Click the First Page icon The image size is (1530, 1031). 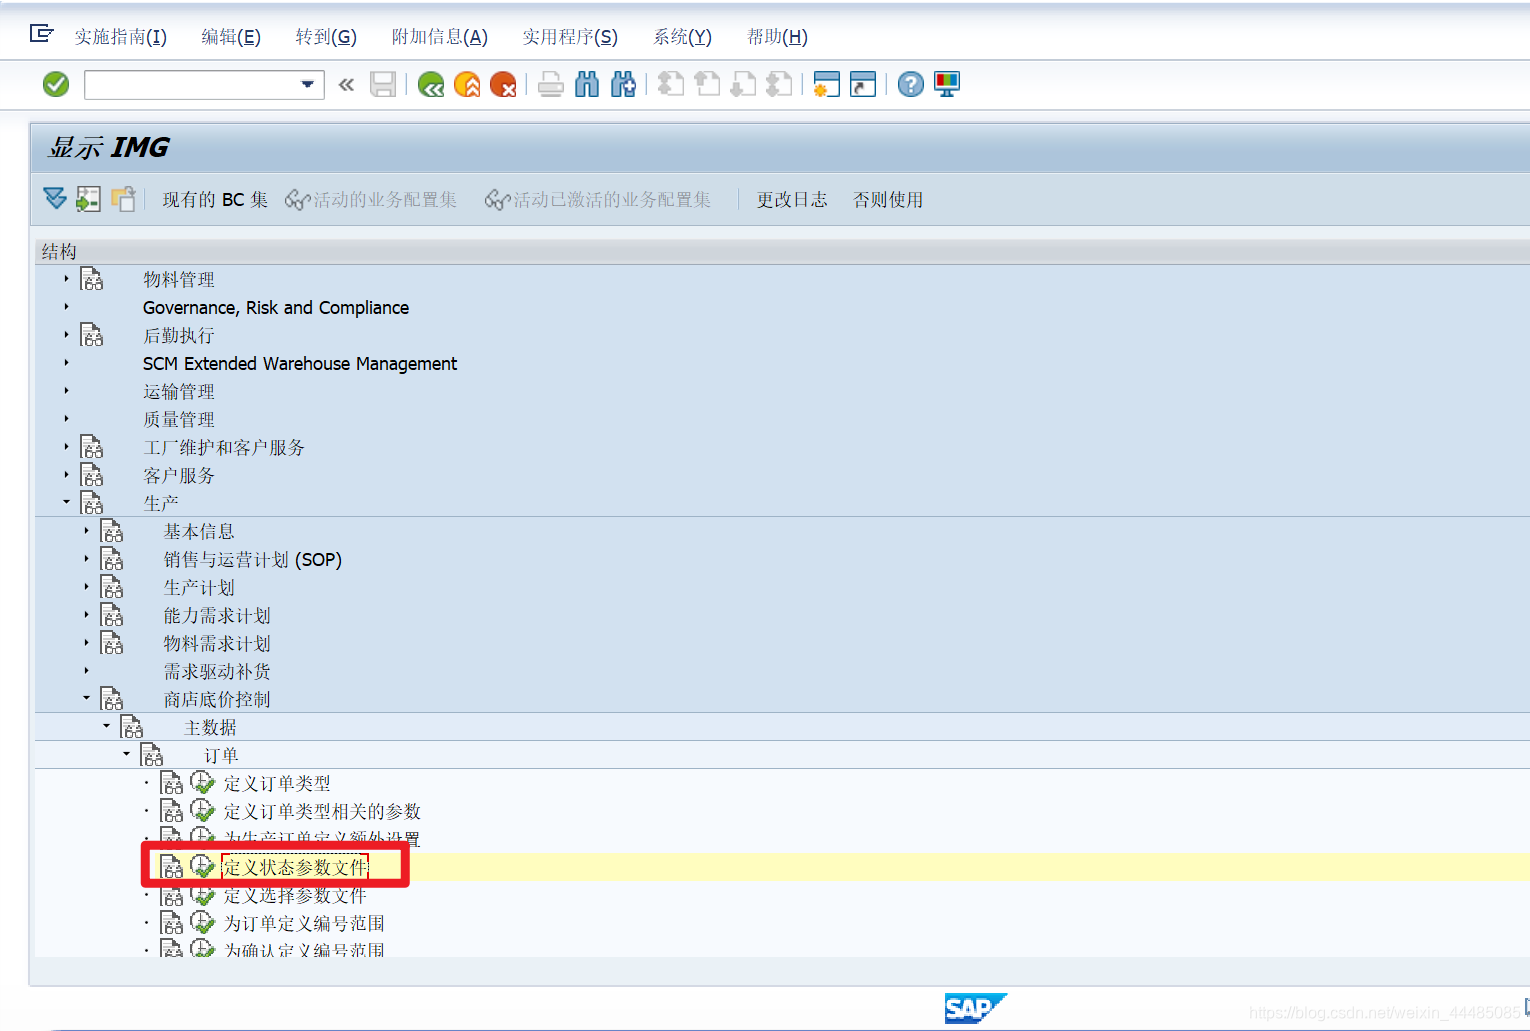coord(671,85)
